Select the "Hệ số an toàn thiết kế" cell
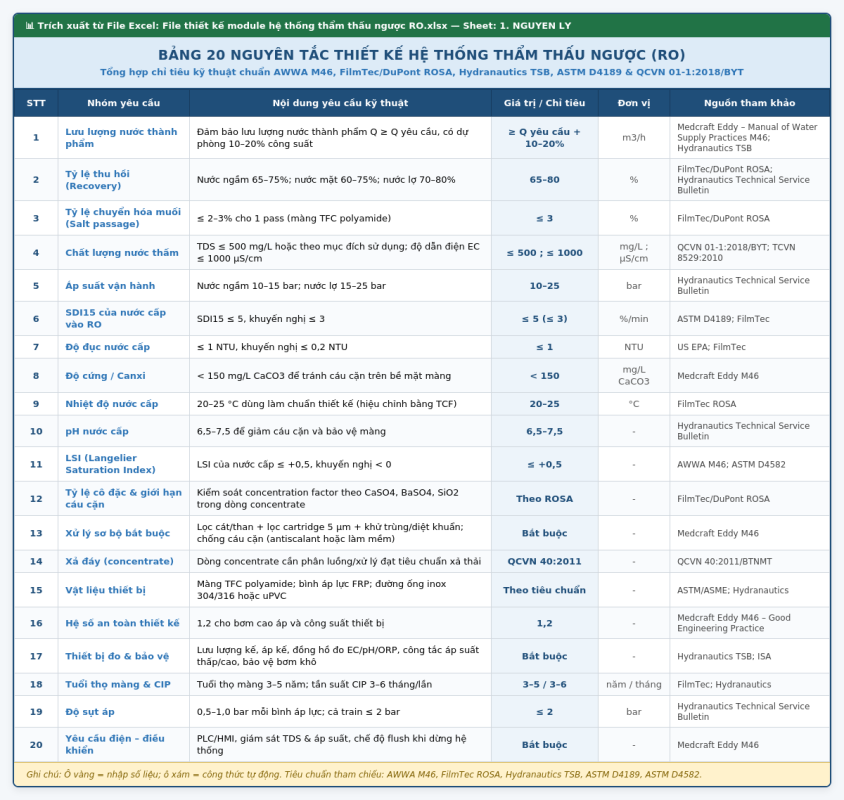Image resolution: width=844 pixels, height=800 pixels. [x=124, y=623]
